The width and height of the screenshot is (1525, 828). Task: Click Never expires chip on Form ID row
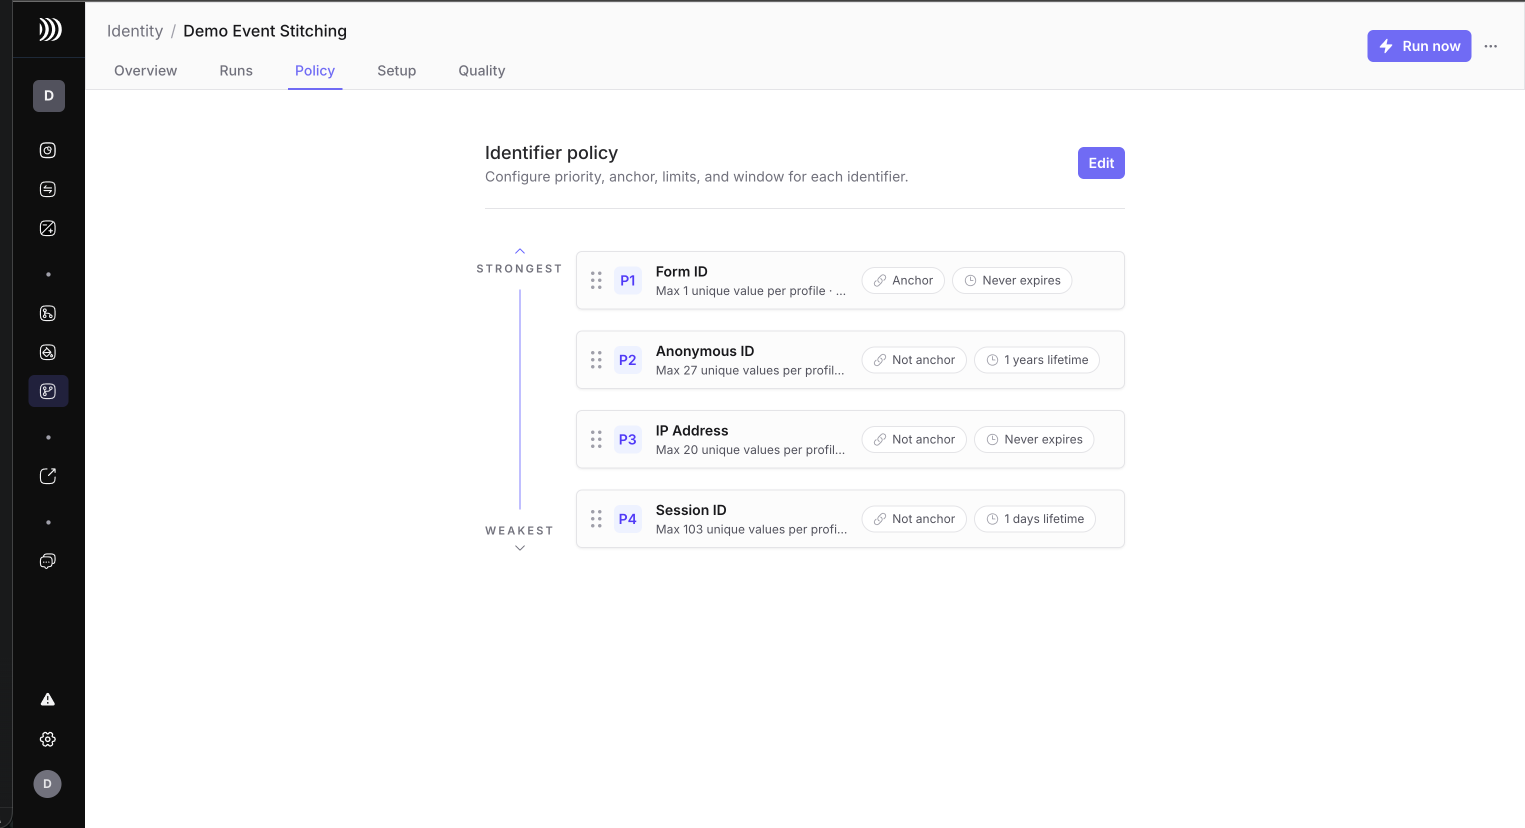point(1012,280)
